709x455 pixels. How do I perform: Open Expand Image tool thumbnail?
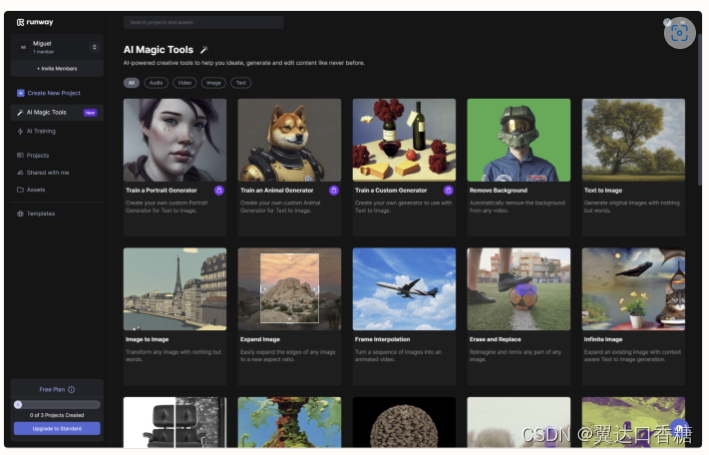point(289,289)
